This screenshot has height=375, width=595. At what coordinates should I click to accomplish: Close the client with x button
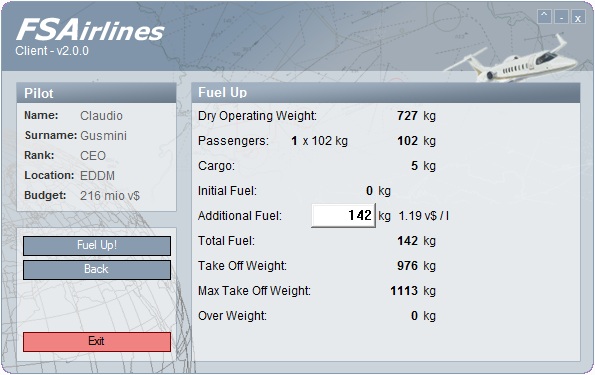[578, 17]
